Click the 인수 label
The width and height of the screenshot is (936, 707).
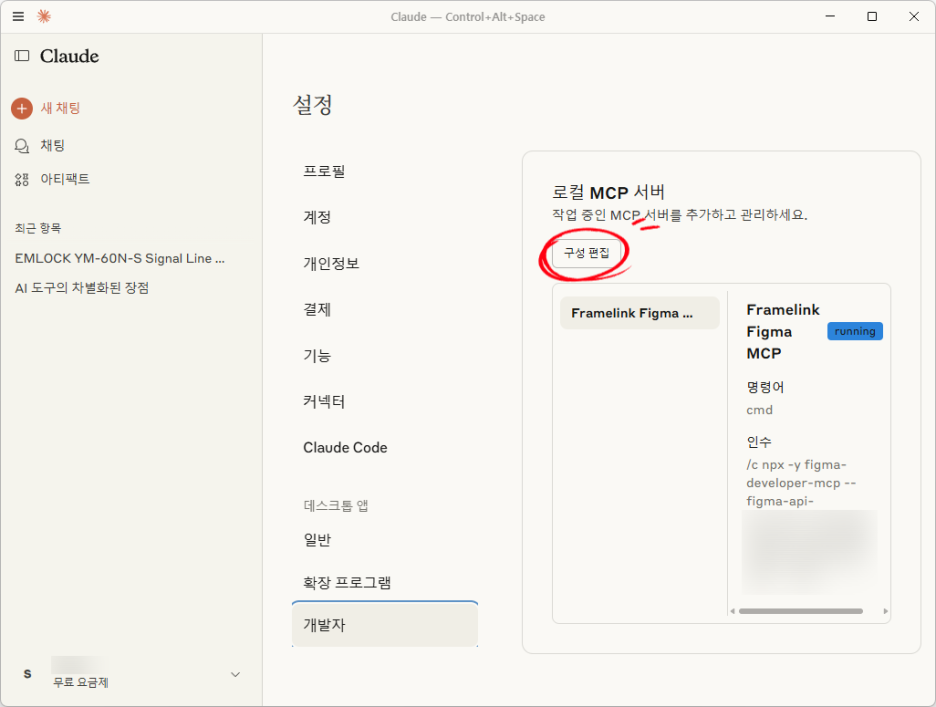coord(759,442)
